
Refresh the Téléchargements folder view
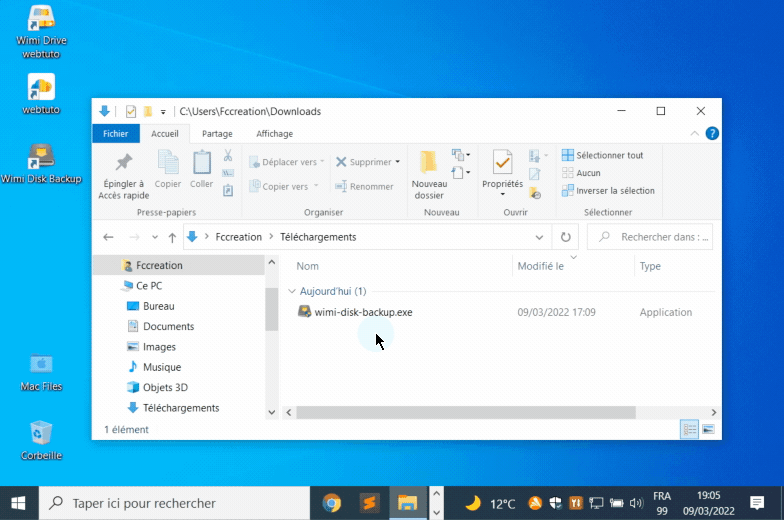pyautogui.click(x=566, y=237)
